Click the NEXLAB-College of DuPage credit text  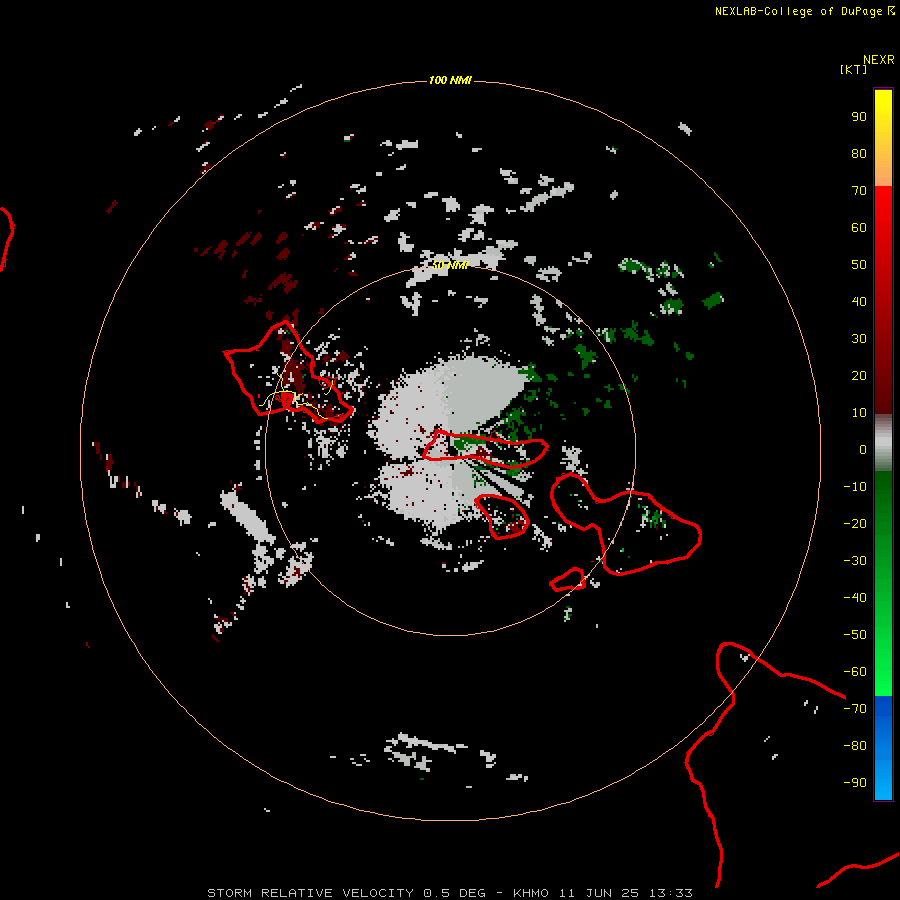[x=798, y=11]
